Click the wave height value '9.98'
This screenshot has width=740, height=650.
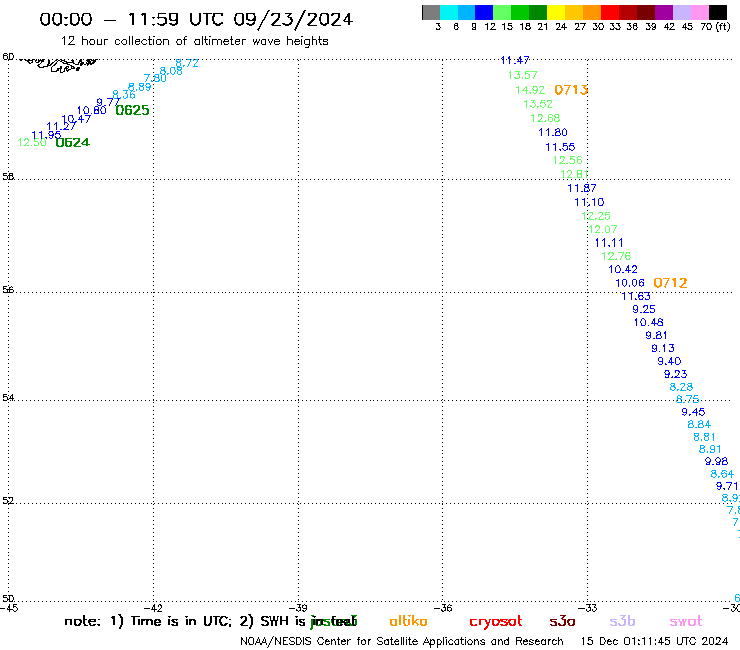coord(716,461)
